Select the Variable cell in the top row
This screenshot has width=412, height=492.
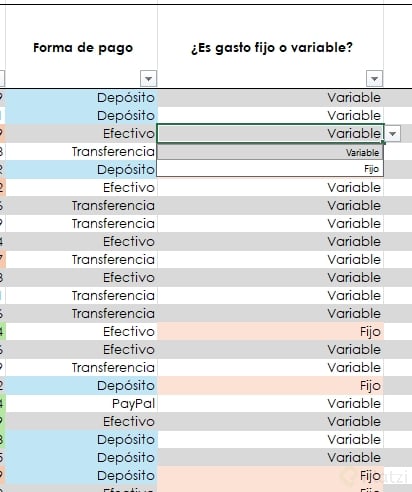pos(270,98)
